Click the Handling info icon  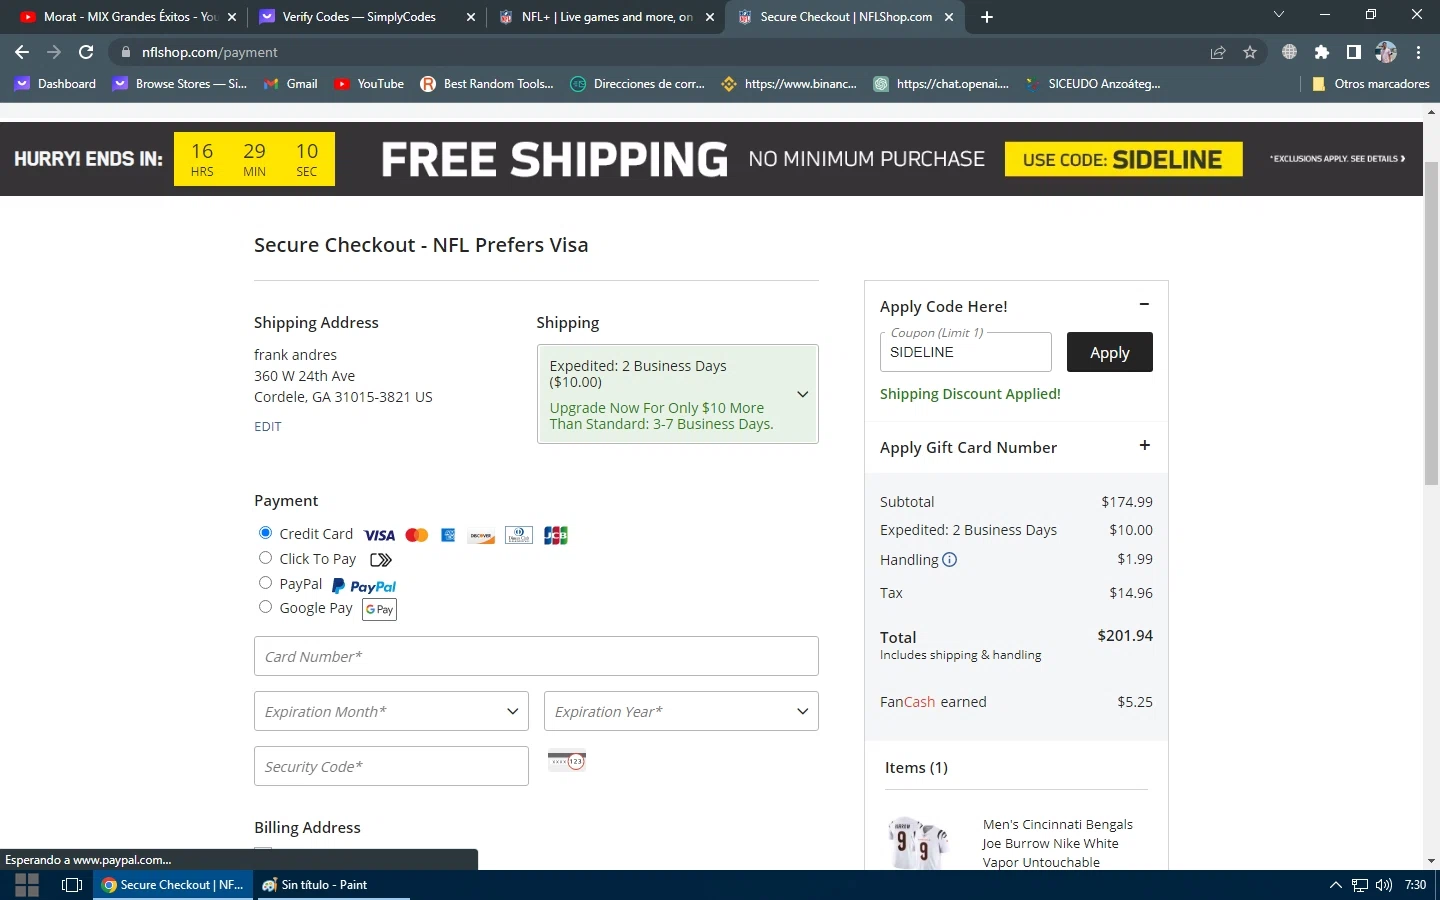(x=950, y=560)
